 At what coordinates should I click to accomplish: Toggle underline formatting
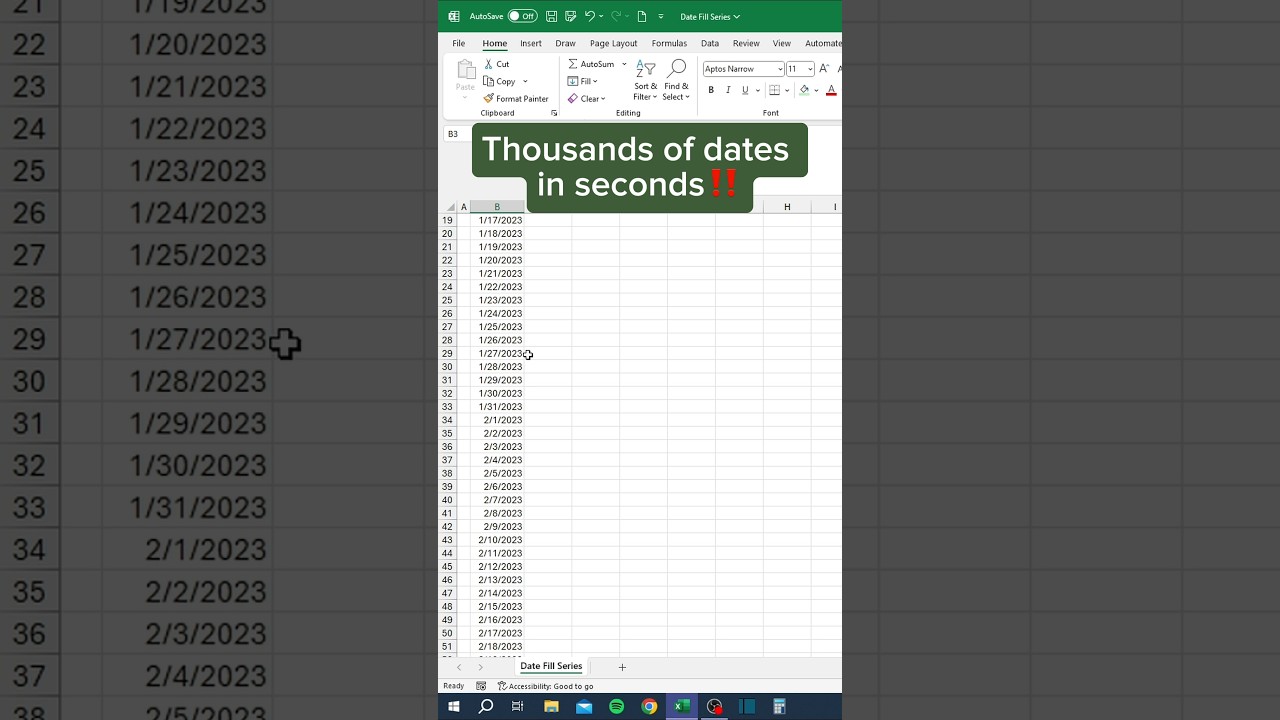[x=744, y=90]
